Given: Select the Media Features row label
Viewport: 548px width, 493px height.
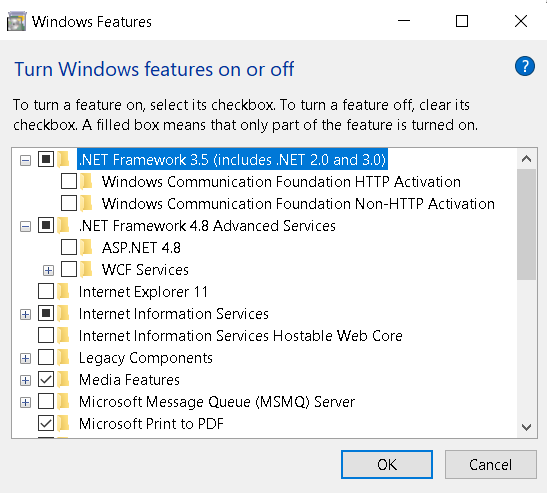Looking at the screenshot, I should [129, 380].
